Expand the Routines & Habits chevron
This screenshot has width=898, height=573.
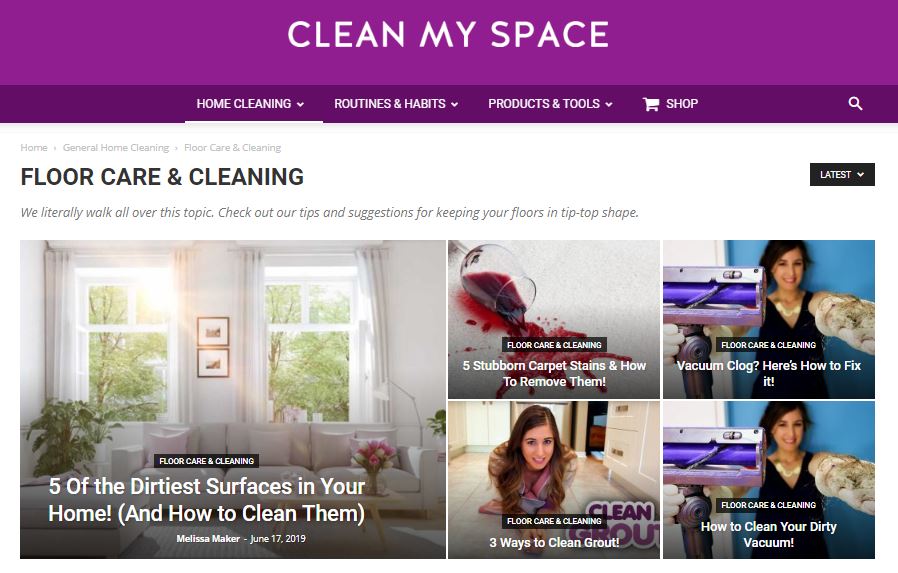(454, 104)
